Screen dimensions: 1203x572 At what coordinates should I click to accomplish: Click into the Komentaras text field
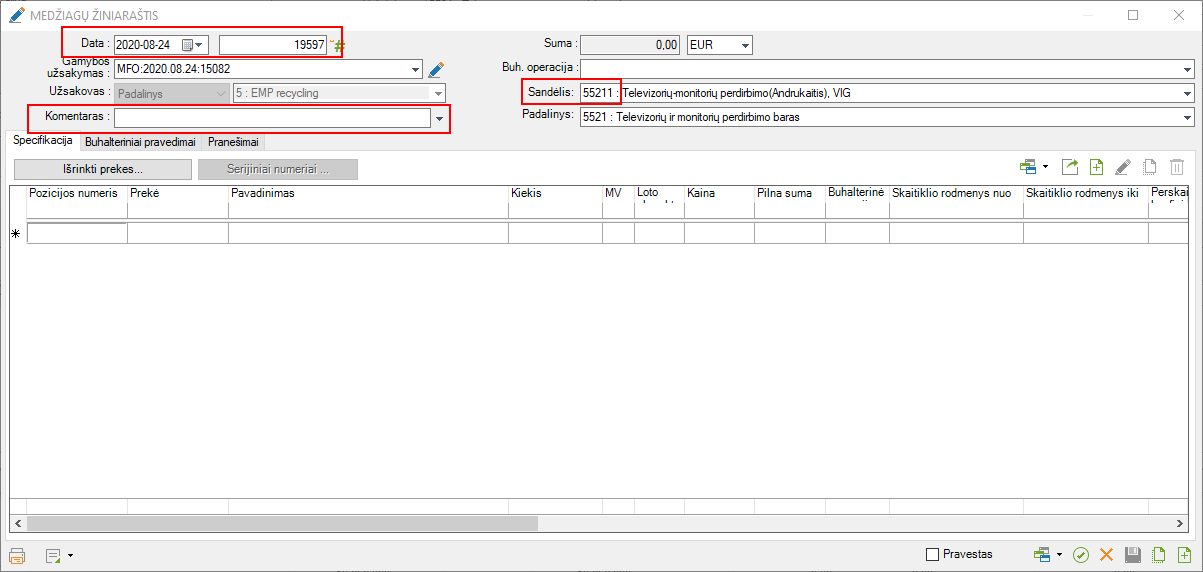[x=271, y=118]
